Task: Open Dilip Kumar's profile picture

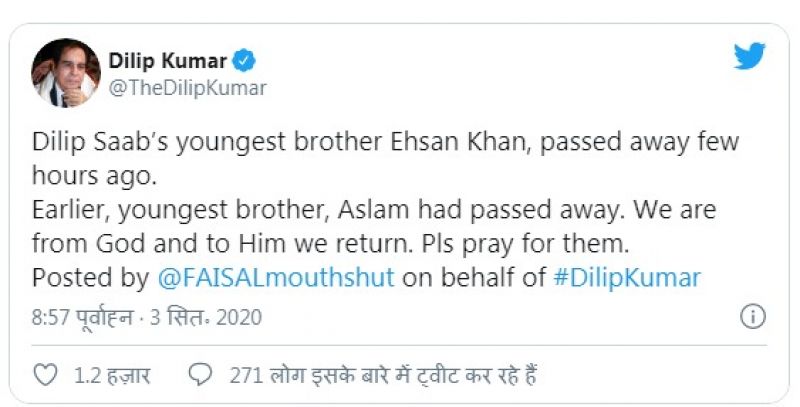Action: (66, 73)
